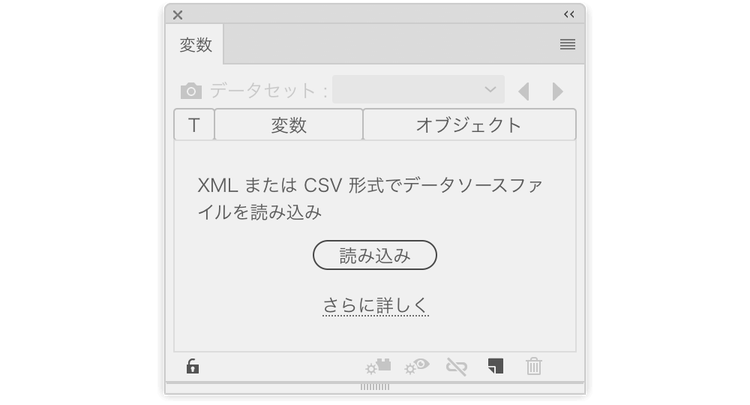The width and height of the screenshot is (750, 405).
Task: Click the 読み込み import button
Action: point(375,255)
